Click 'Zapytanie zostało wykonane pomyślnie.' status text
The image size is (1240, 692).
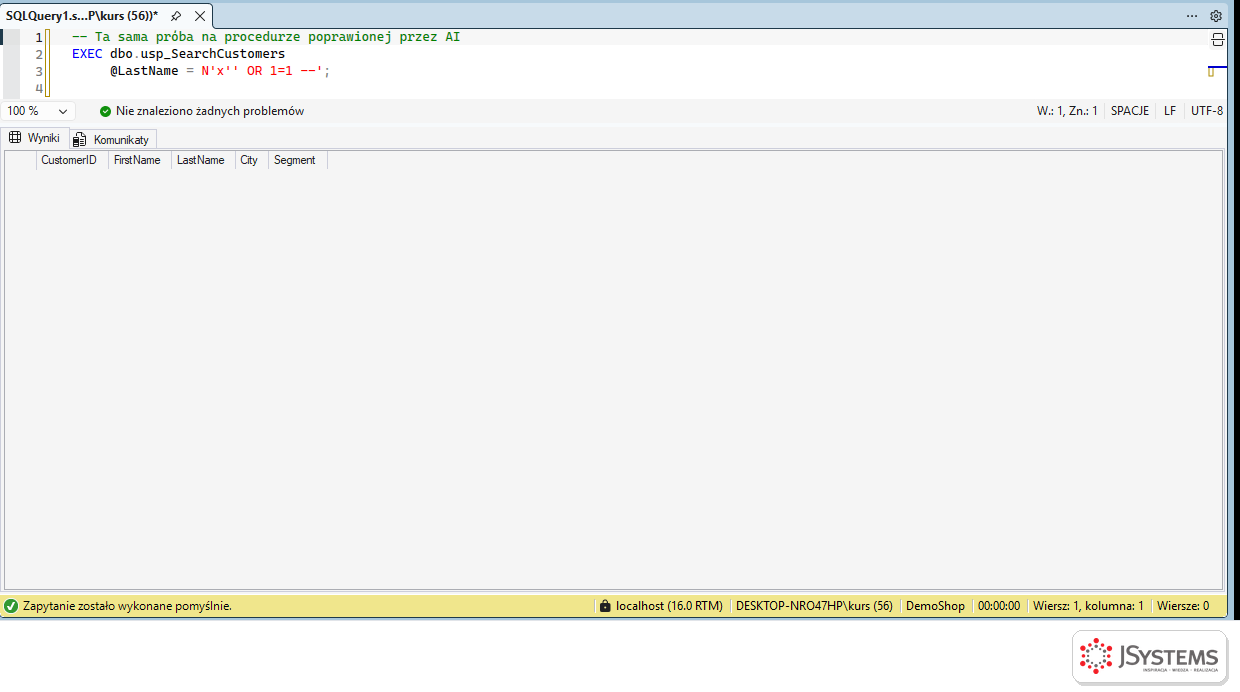coord(127,606)
